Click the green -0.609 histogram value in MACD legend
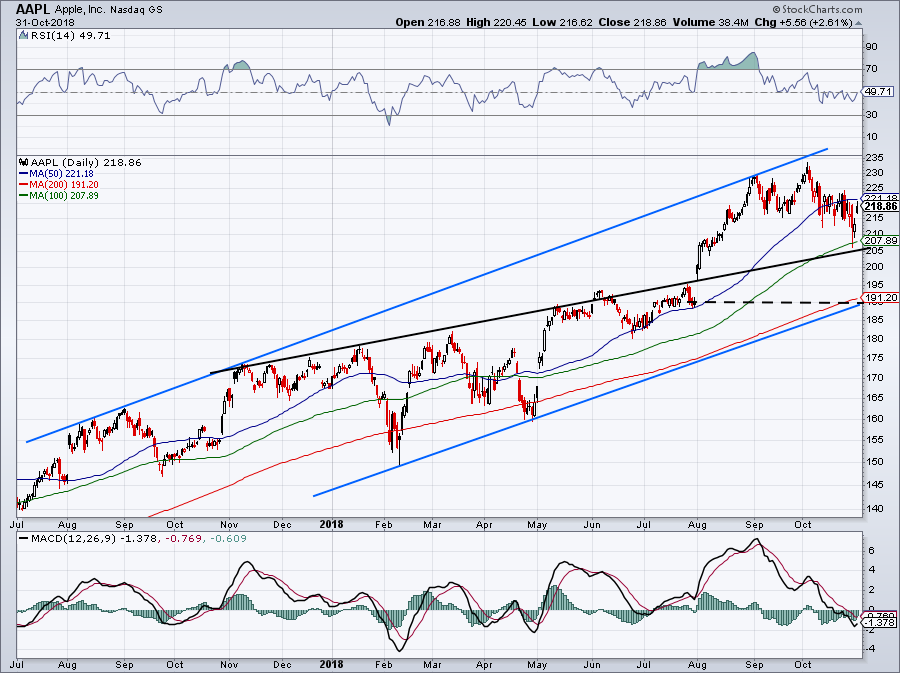This screenshot has width=900, height=673. tap(228, 539)
